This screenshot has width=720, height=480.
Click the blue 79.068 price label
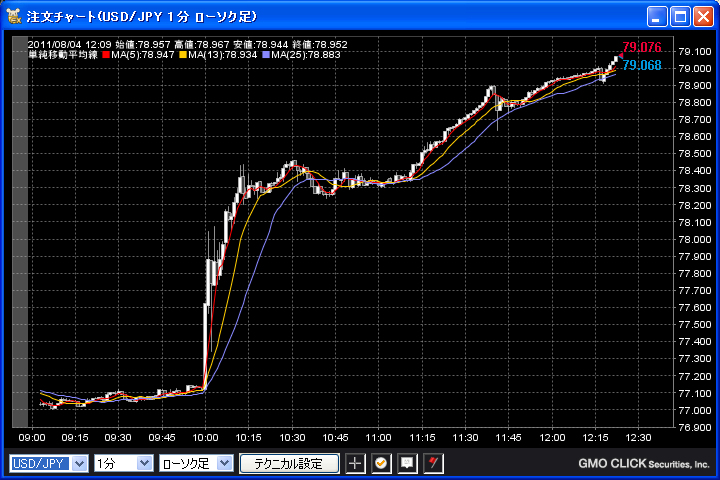click(x=641, y=65)
